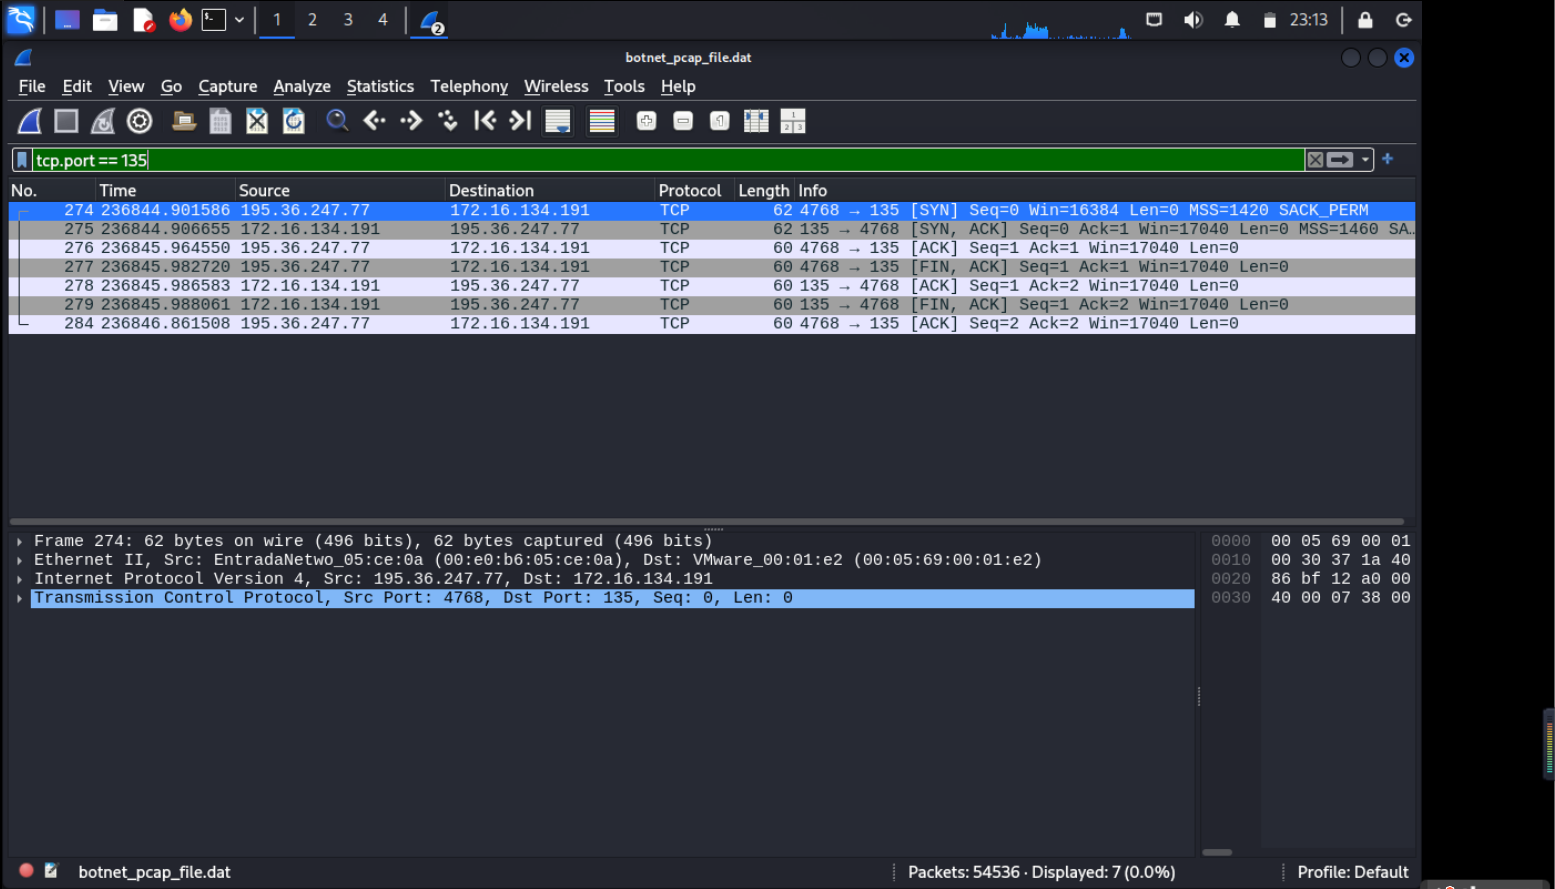Open volume control in system tray
Image resolution: width=1555 pixels, height=889 pixels.
(1193, 20)
